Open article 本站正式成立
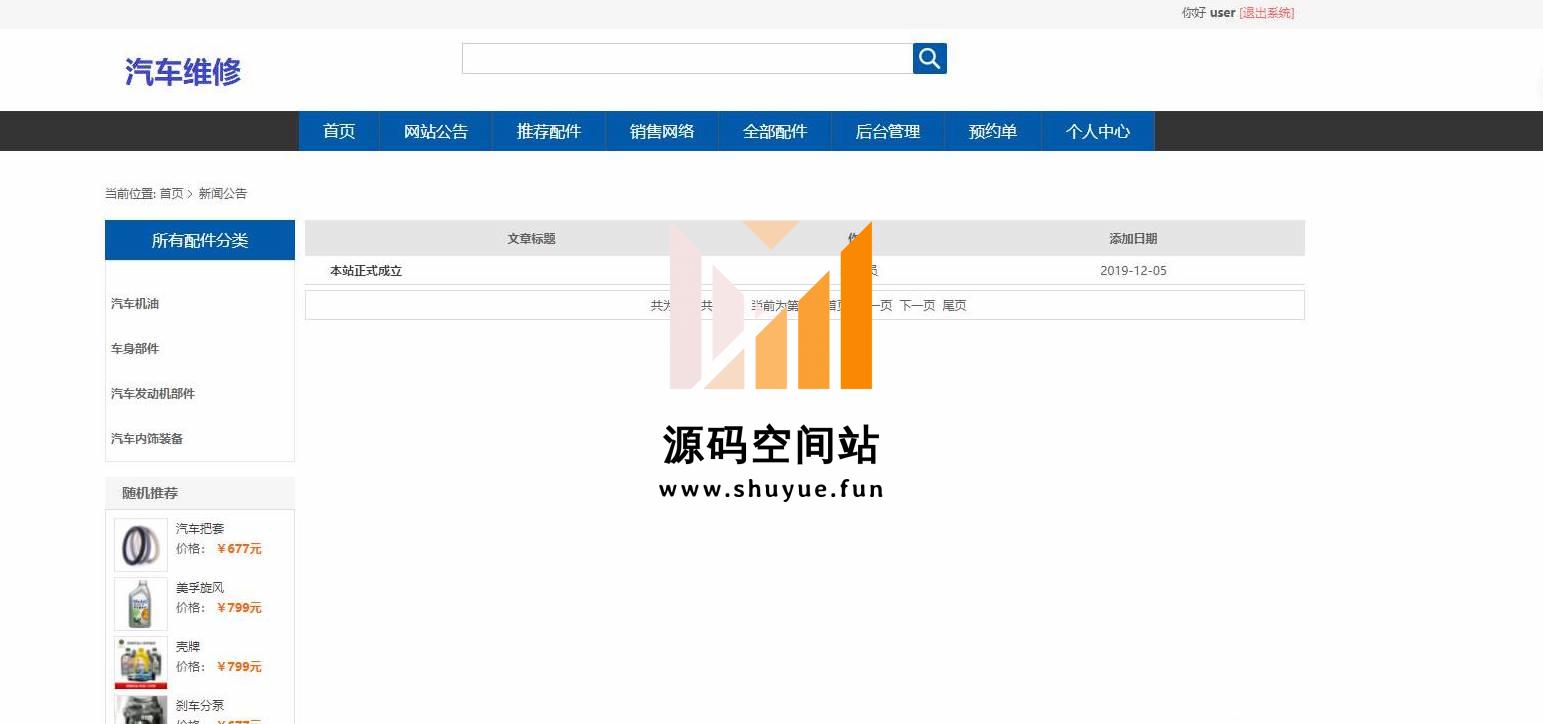The height and width of the screenshot is (724, 1543). tap(366, 271)
